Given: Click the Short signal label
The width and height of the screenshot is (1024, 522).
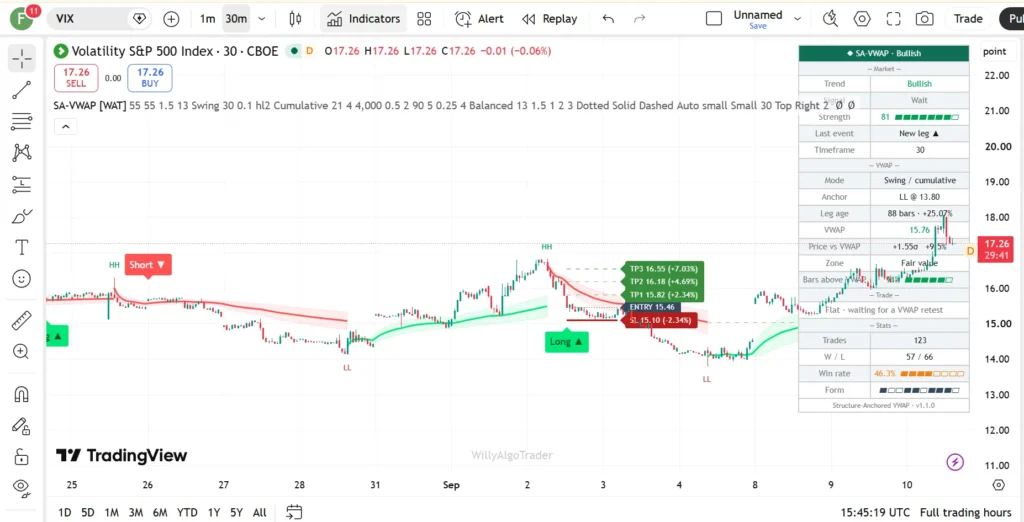Looking at the screenshot, I should (x=148, y=265).
